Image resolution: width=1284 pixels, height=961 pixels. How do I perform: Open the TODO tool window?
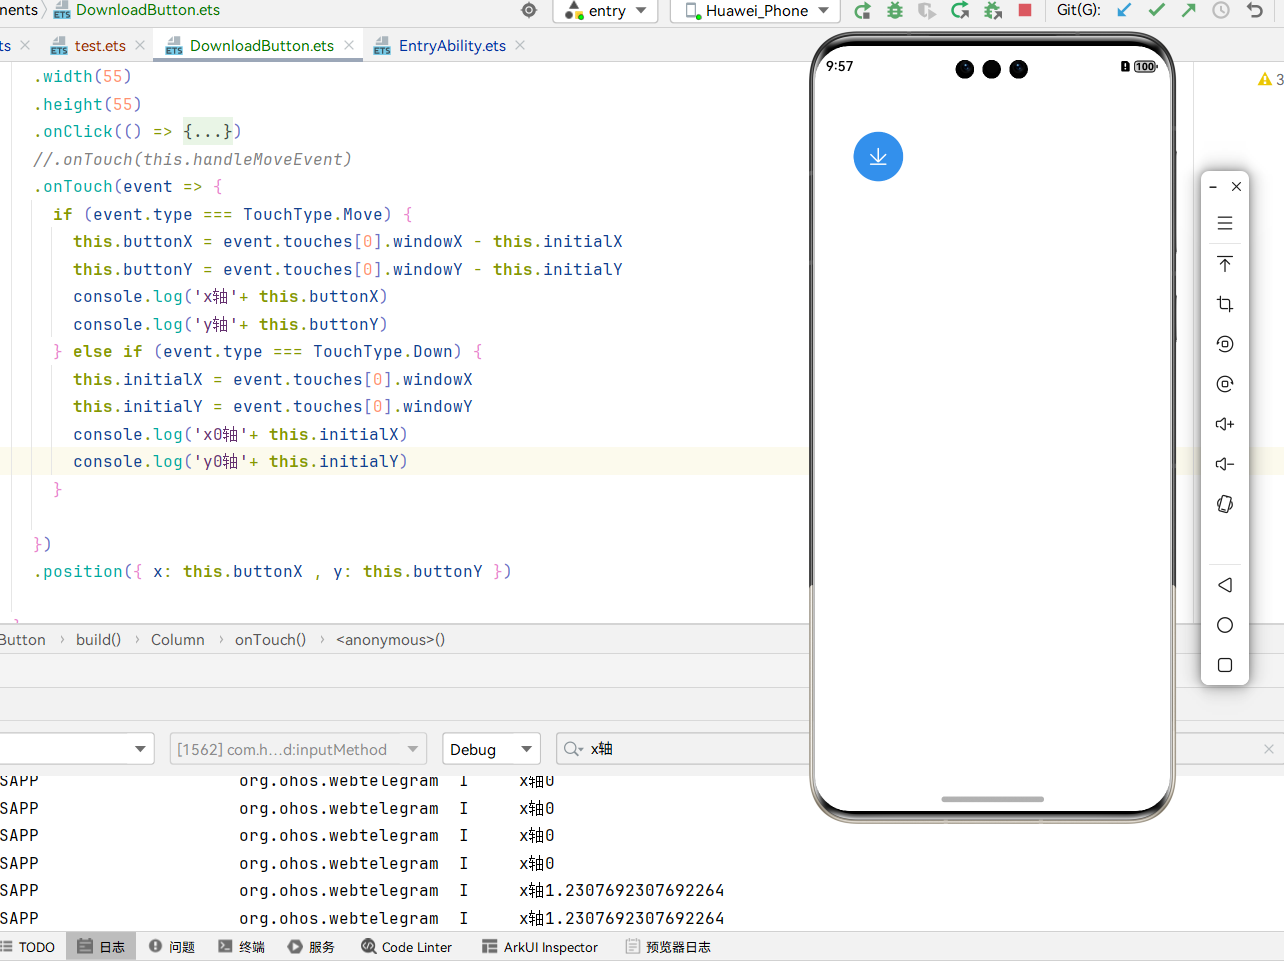(29, 947)
